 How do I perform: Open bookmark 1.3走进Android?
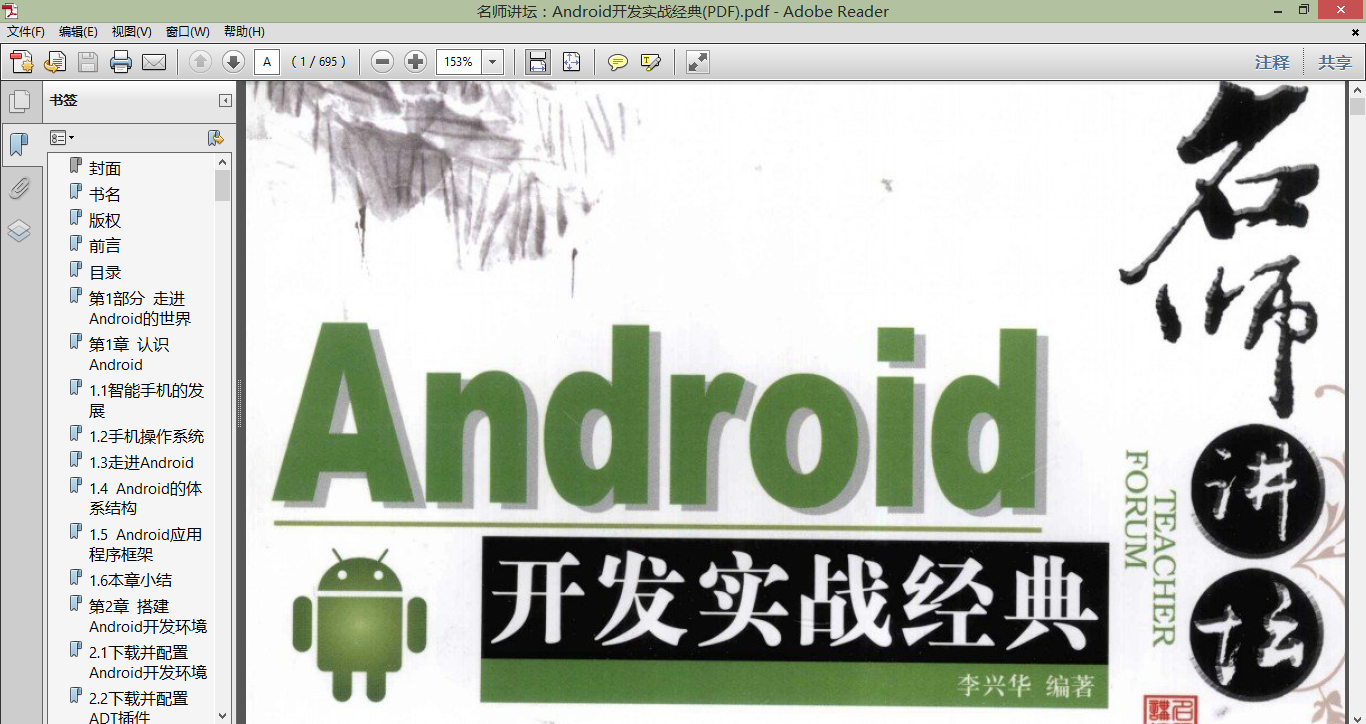pyautogui.click(x=141, y=463)
